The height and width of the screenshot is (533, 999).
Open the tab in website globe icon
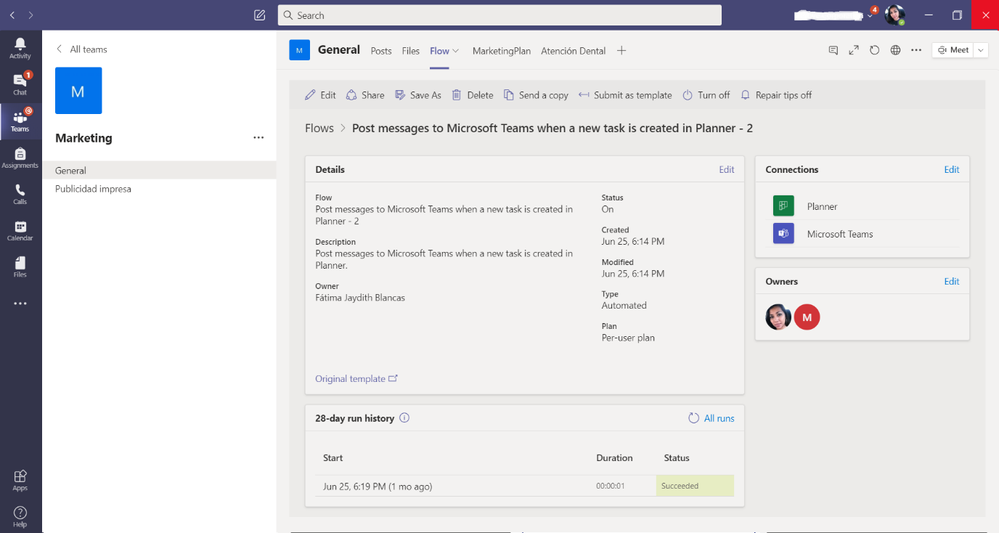point(895,50)
